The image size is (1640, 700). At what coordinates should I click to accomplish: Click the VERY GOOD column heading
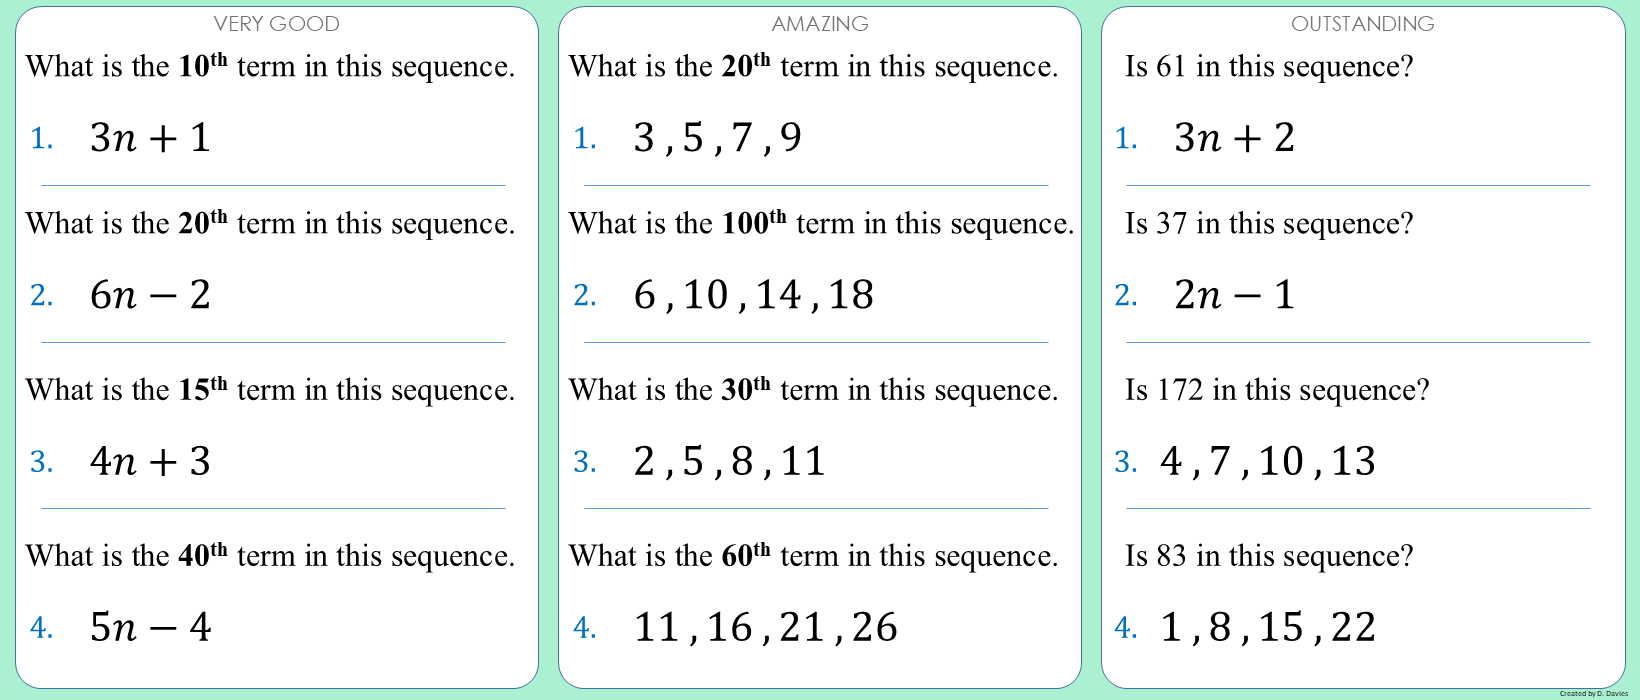coord(277,24)
